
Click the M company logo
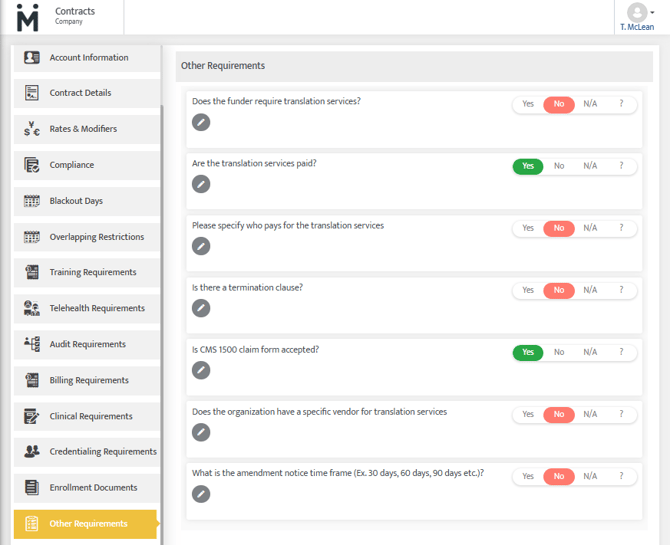tap(28, 18)
